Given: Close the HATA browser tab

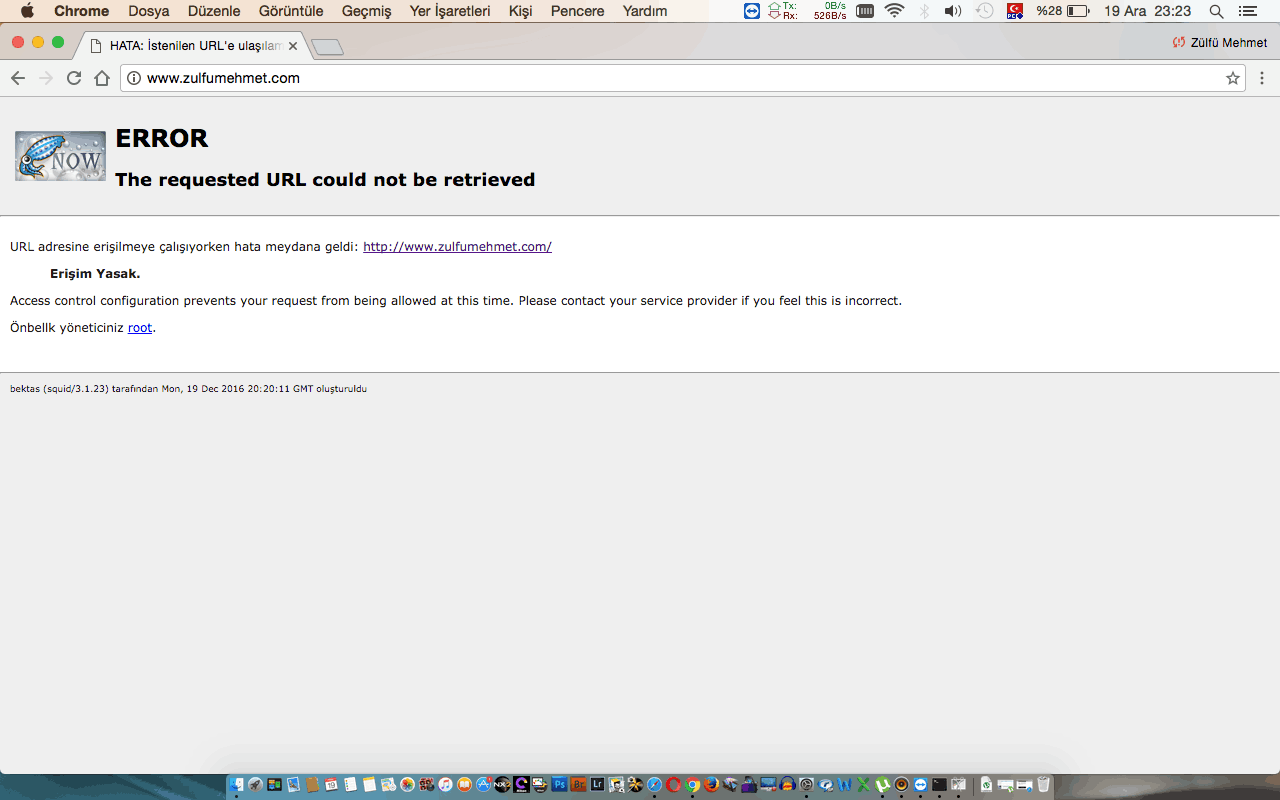Looking at the screenshot, I should 293,46.
